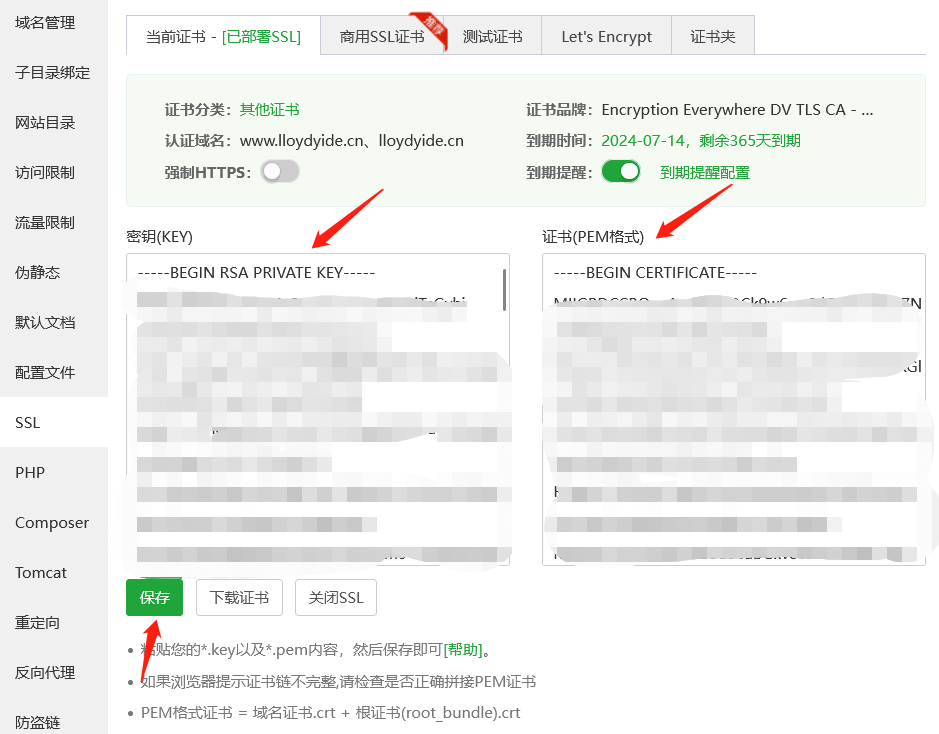939x734 pixels.
Task: Switch to the 测试证书 tab
Action: pyautogui.click(x=492, y=37)
